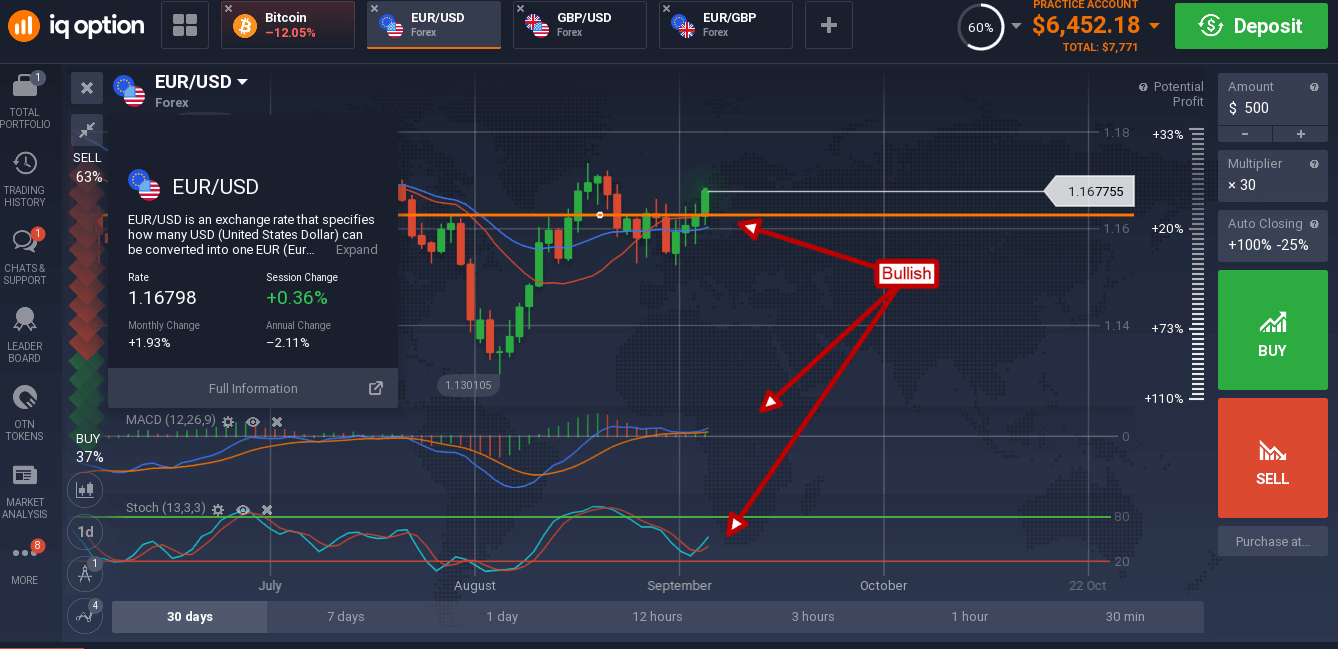1338x649 pixels.
Task: Open the practice account balance dropdown
Action: click(x=1155, y=25)
